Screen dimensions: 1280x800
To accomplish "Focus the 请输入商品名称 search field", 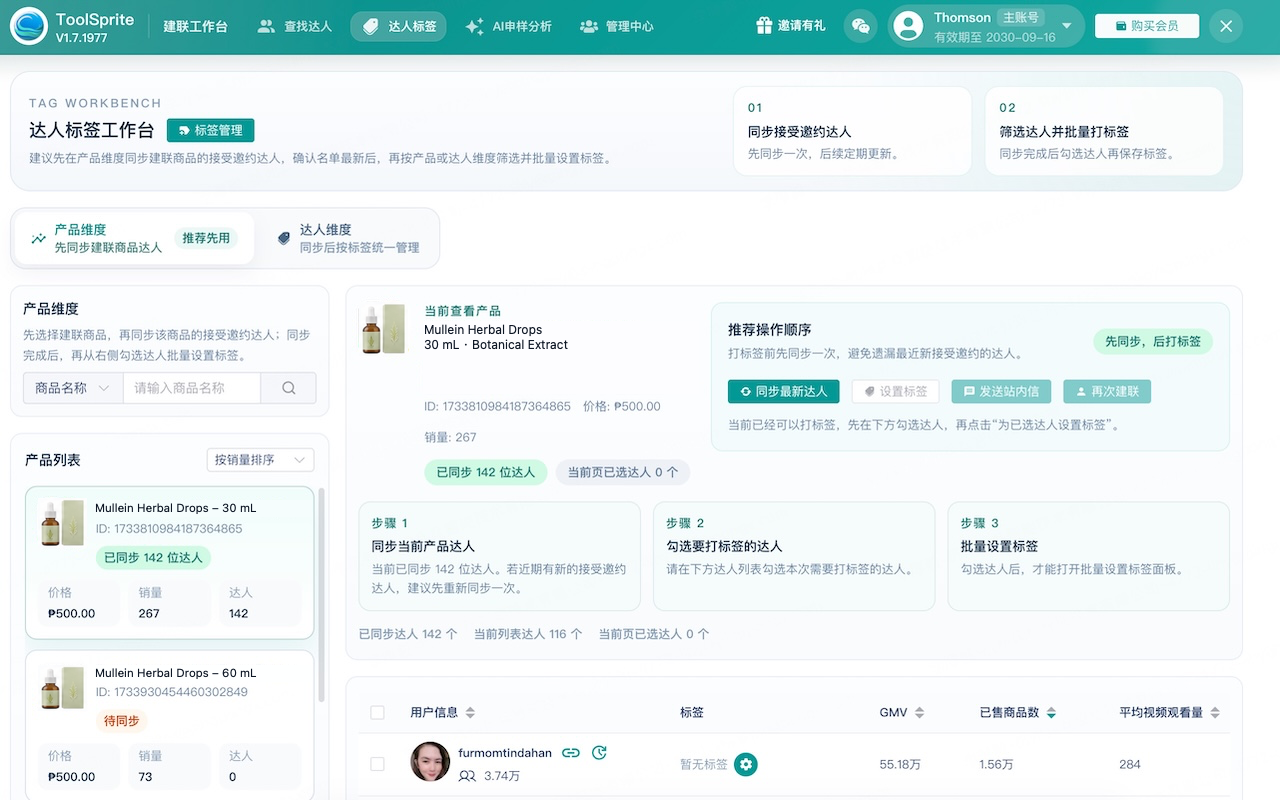I will [191, 388].
